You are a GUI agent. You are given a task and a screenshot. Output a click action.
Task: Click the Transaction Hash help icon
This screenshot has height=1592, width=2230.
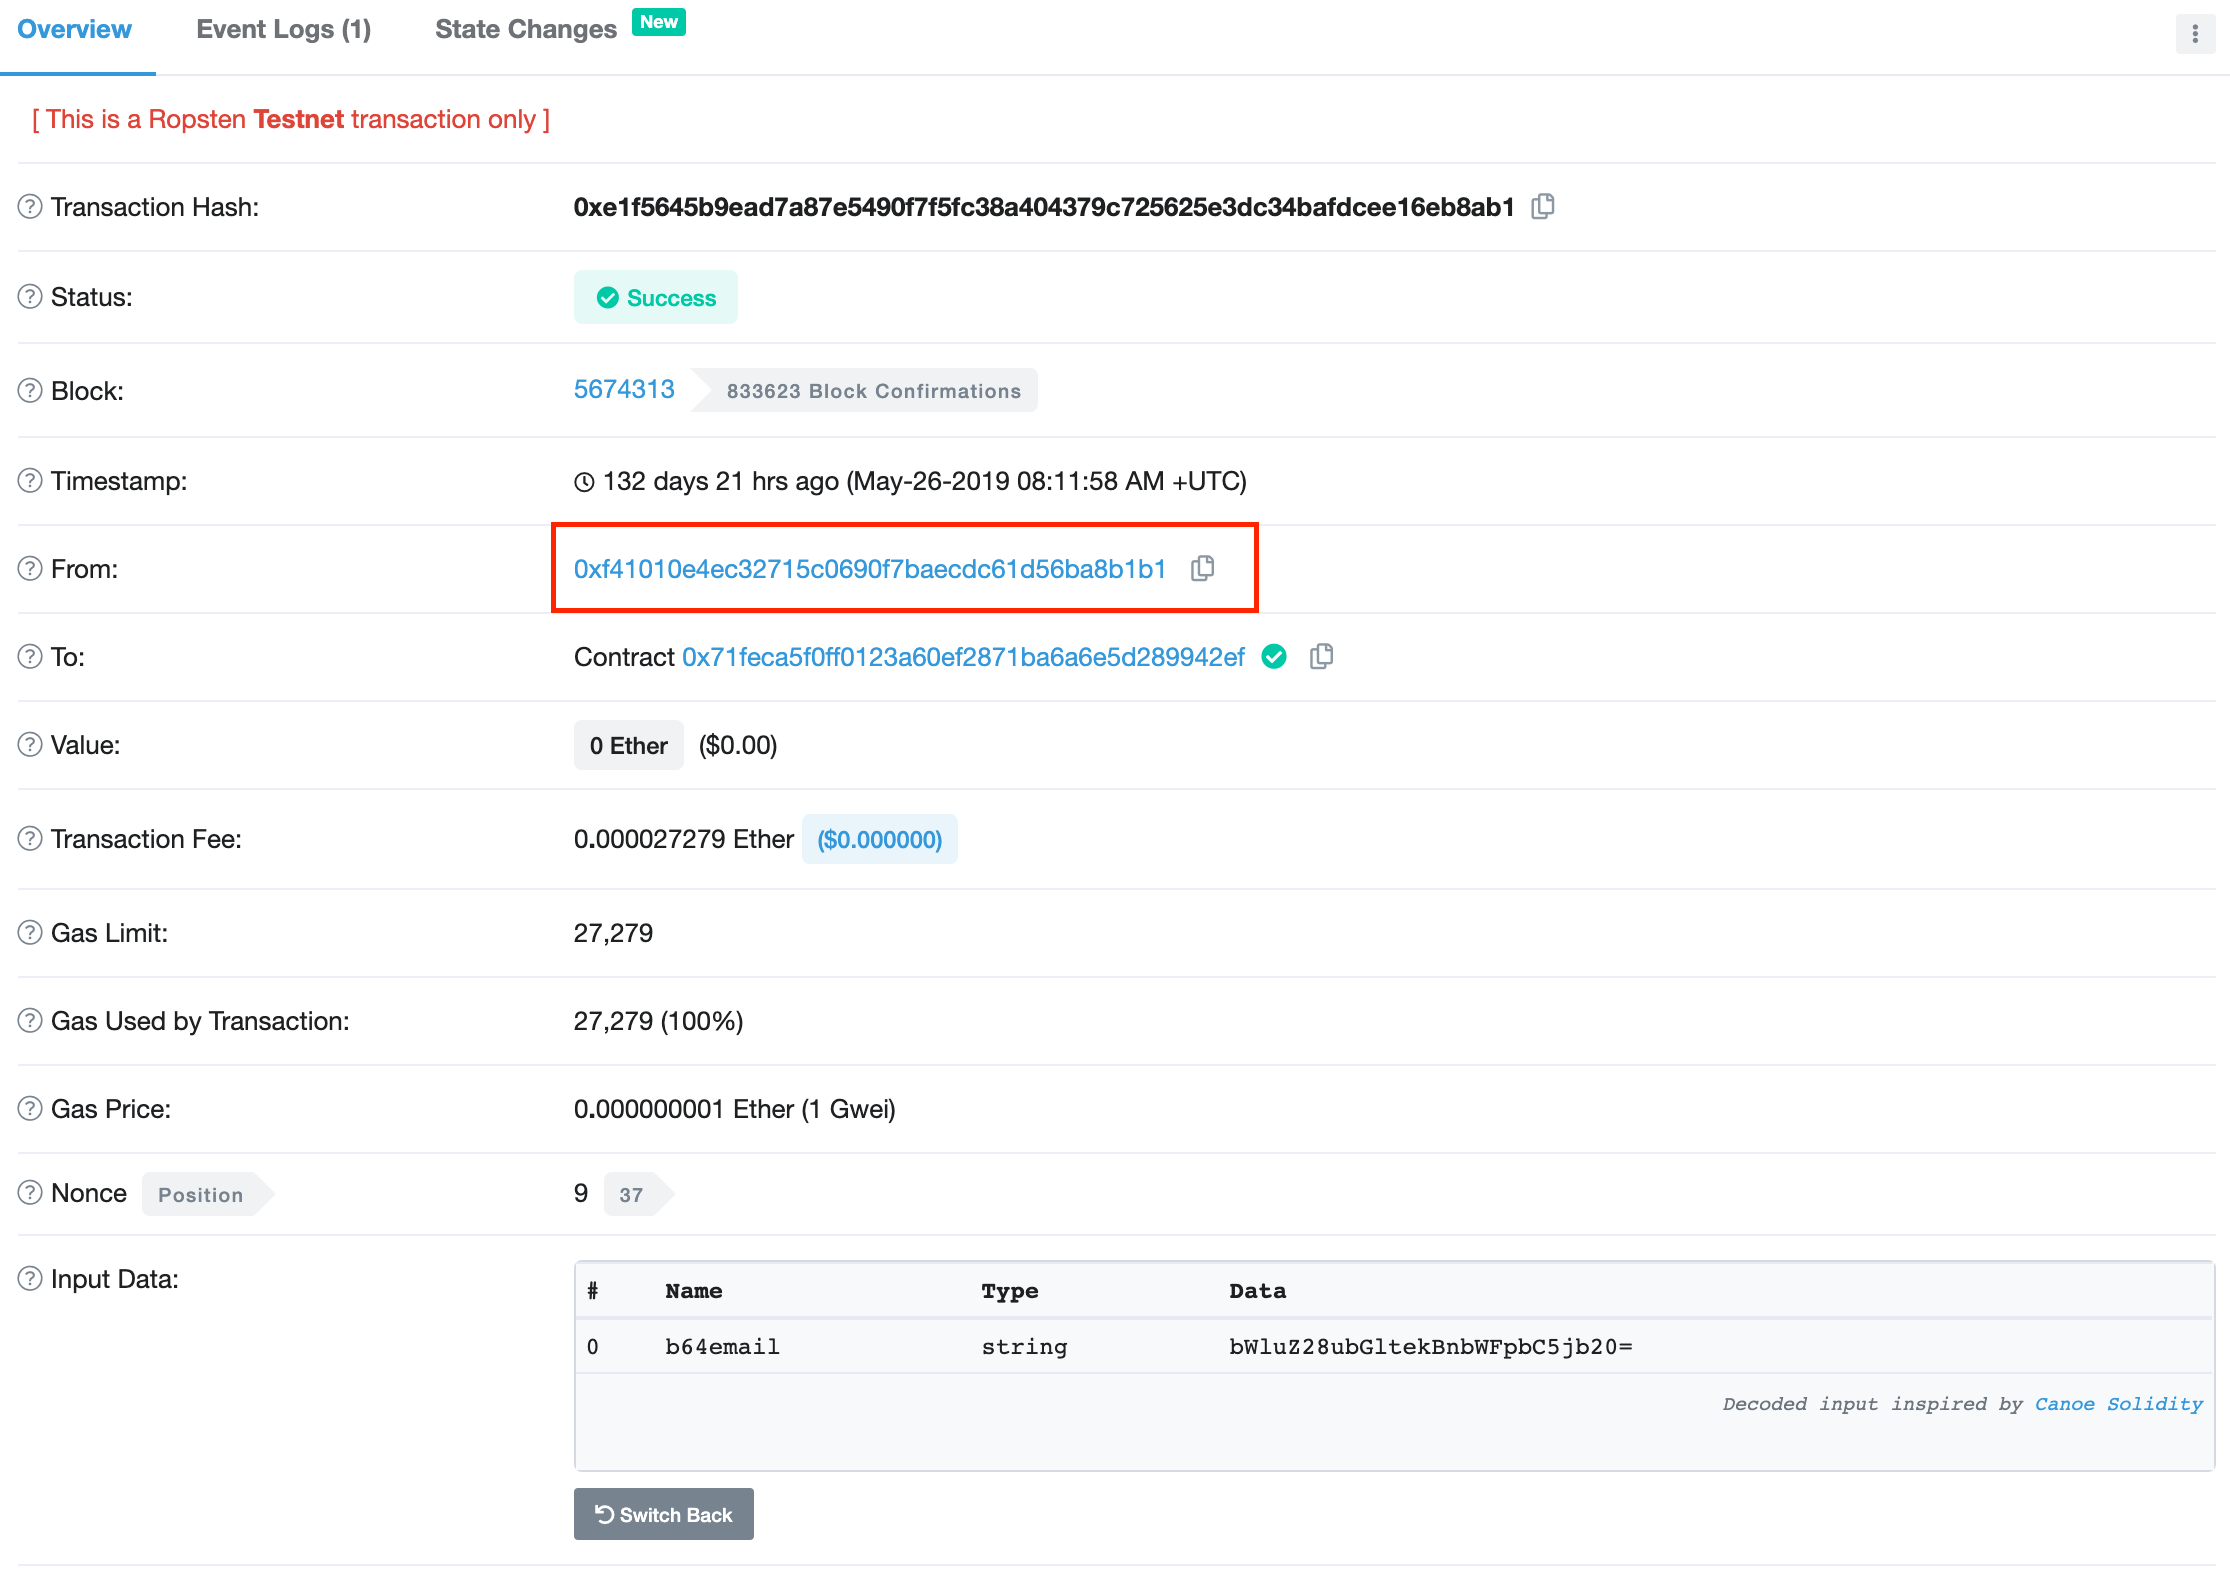pos(30,207)
